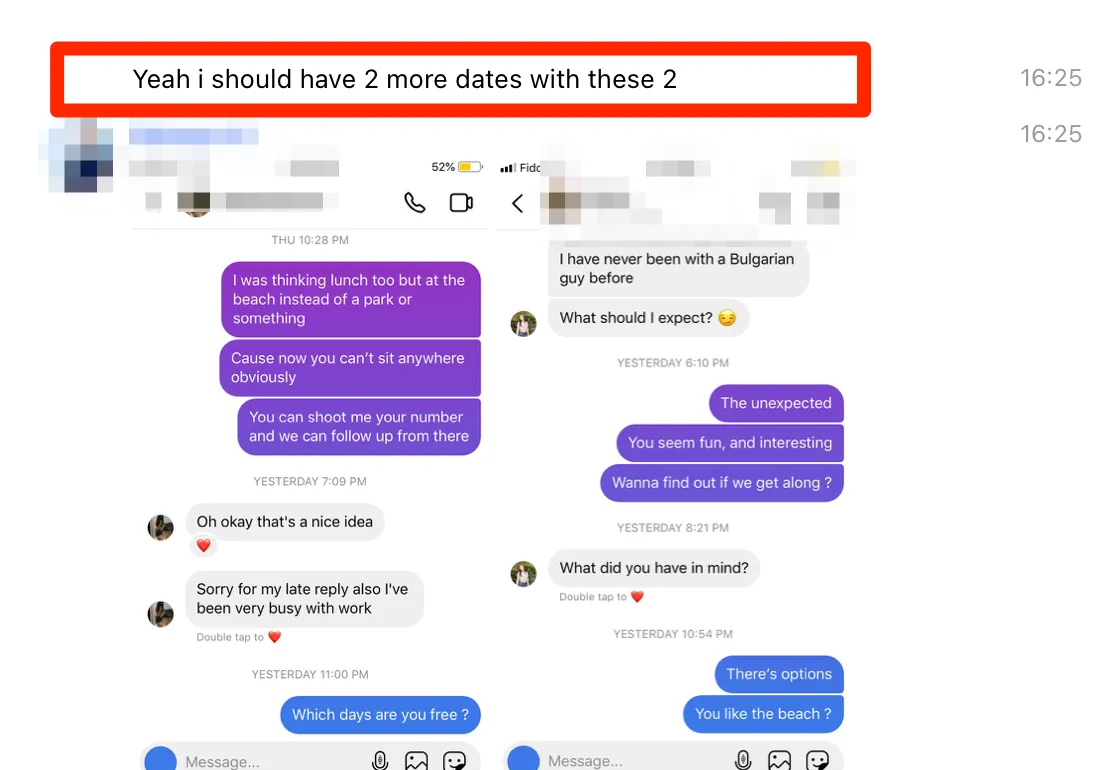Tap the phone call icon
Screen dimensions: 1114x770
(x=415, y=203)
